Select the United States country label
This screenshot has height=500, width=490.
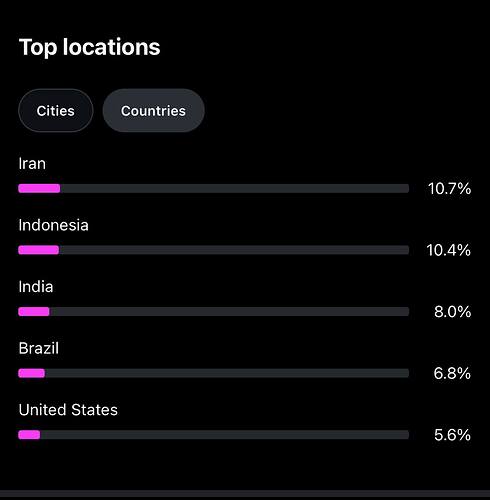[x=68, y=410]
